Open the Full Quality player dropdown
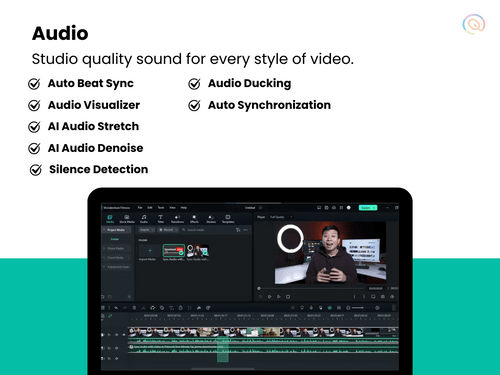This screenshot has width=500, height=375. pos(281,217)
